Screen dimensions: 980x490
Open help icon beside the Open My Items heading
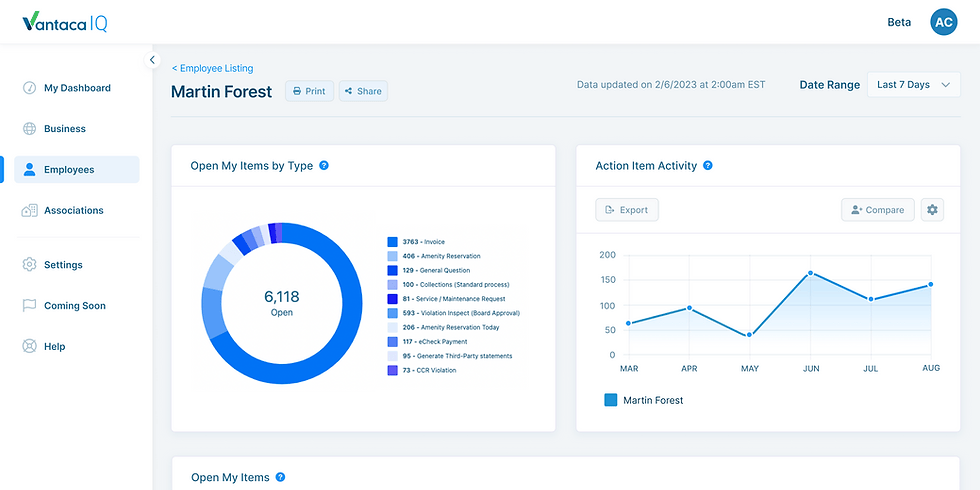pos(281,477)
